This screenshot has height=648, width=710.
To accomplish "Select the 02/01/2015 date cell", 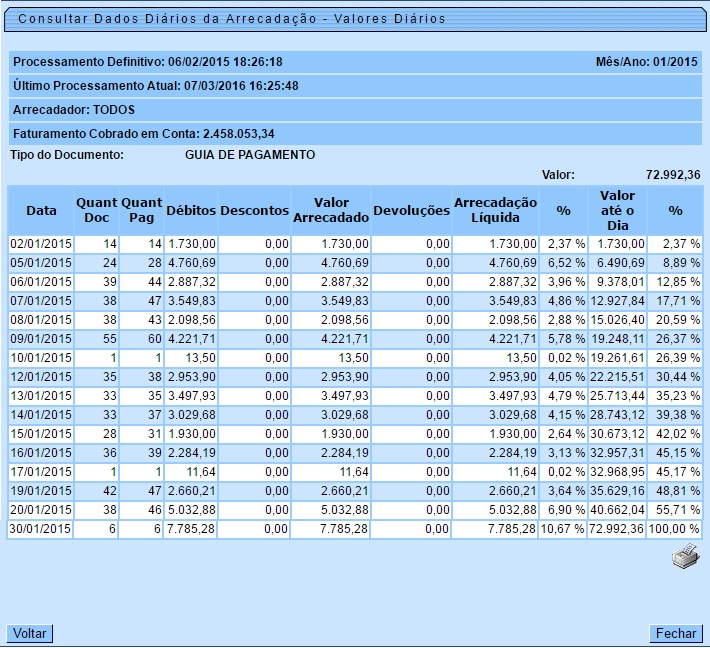I will coord(41,244).
